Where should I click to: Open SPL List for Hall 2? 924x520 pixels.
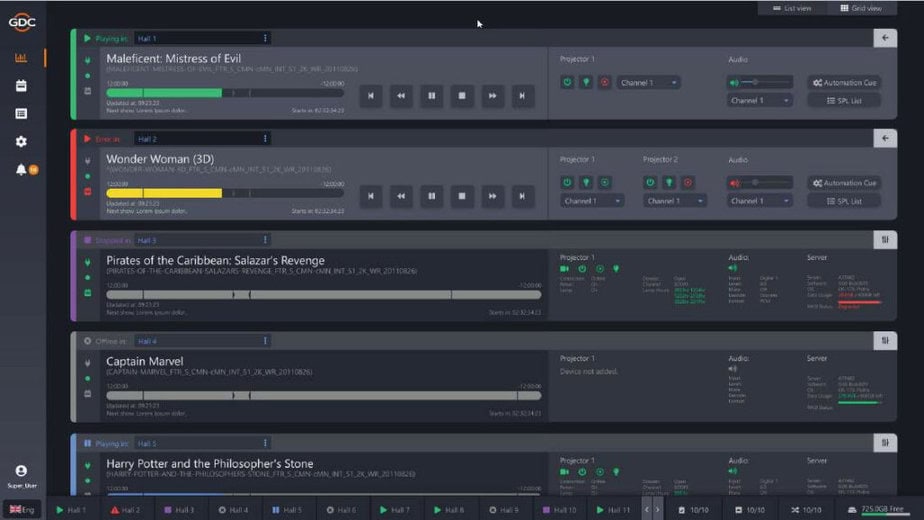pos(844,201)
